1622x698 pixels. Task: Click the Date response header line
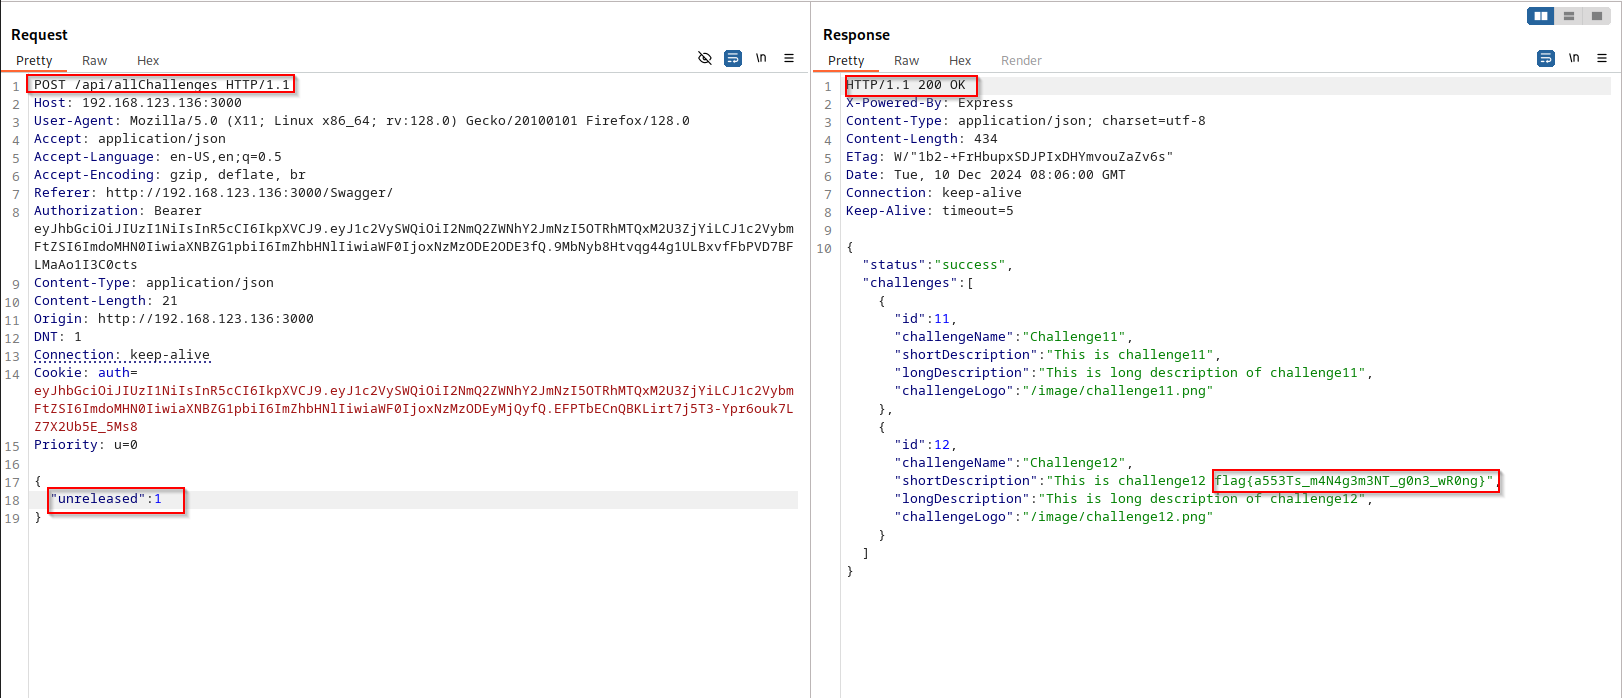[985, 175]
